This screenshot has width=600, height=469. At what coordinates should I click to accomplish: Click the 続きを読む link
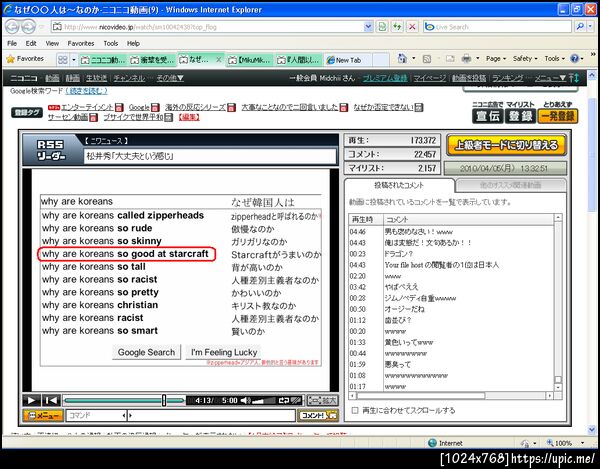[x=86, y=91]
